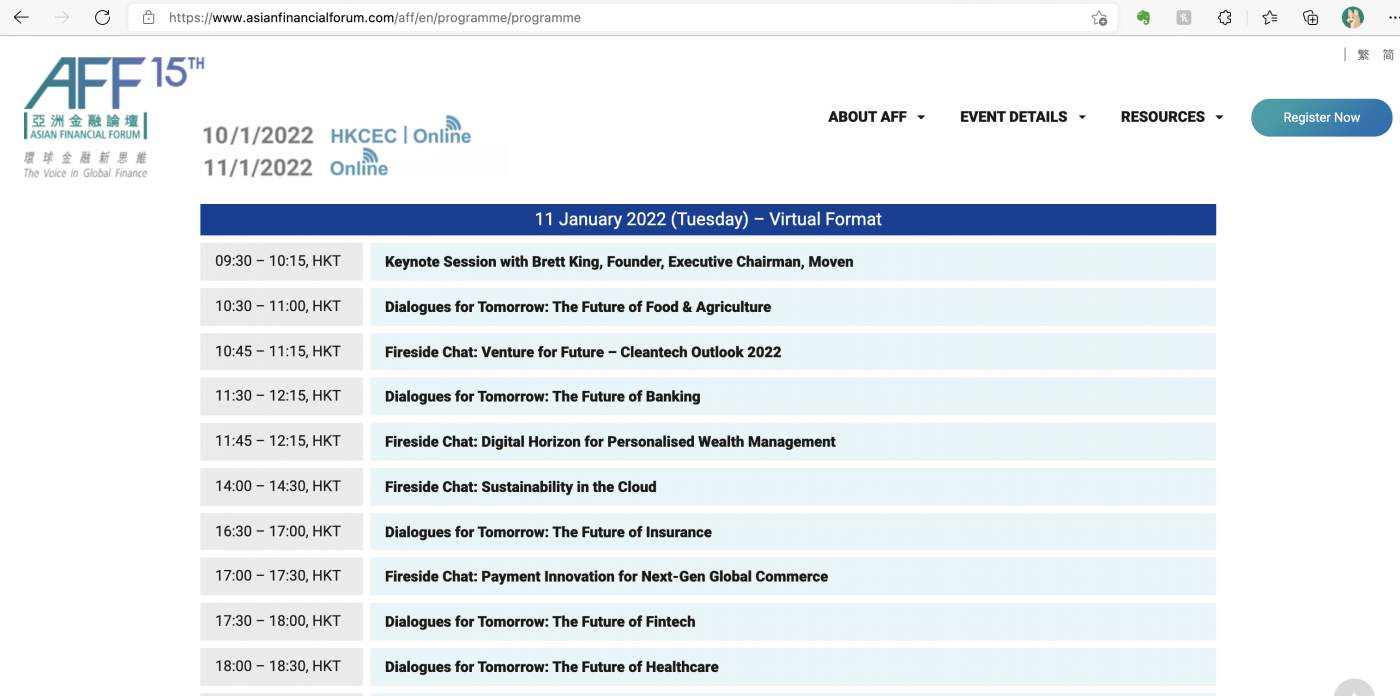Click the 09:30 – 10:15, HKT time cell
This screenshot has width=1400, height=696.
point(281,262)
